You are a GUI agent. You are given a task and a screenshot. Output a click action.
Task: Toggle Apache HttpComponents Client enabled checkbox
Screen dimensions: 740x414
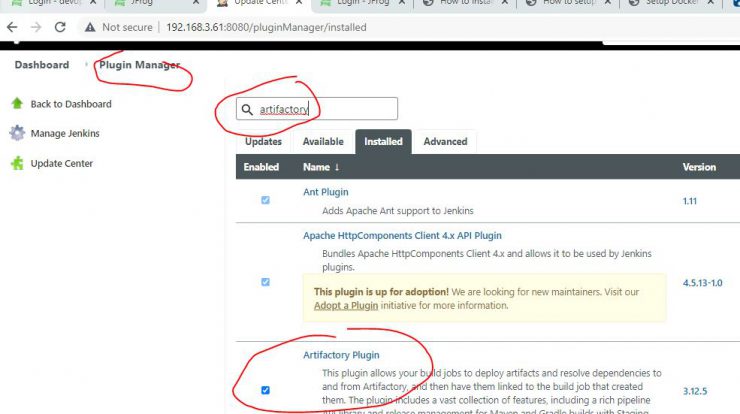pyautogui.click(x=265, y=282)
